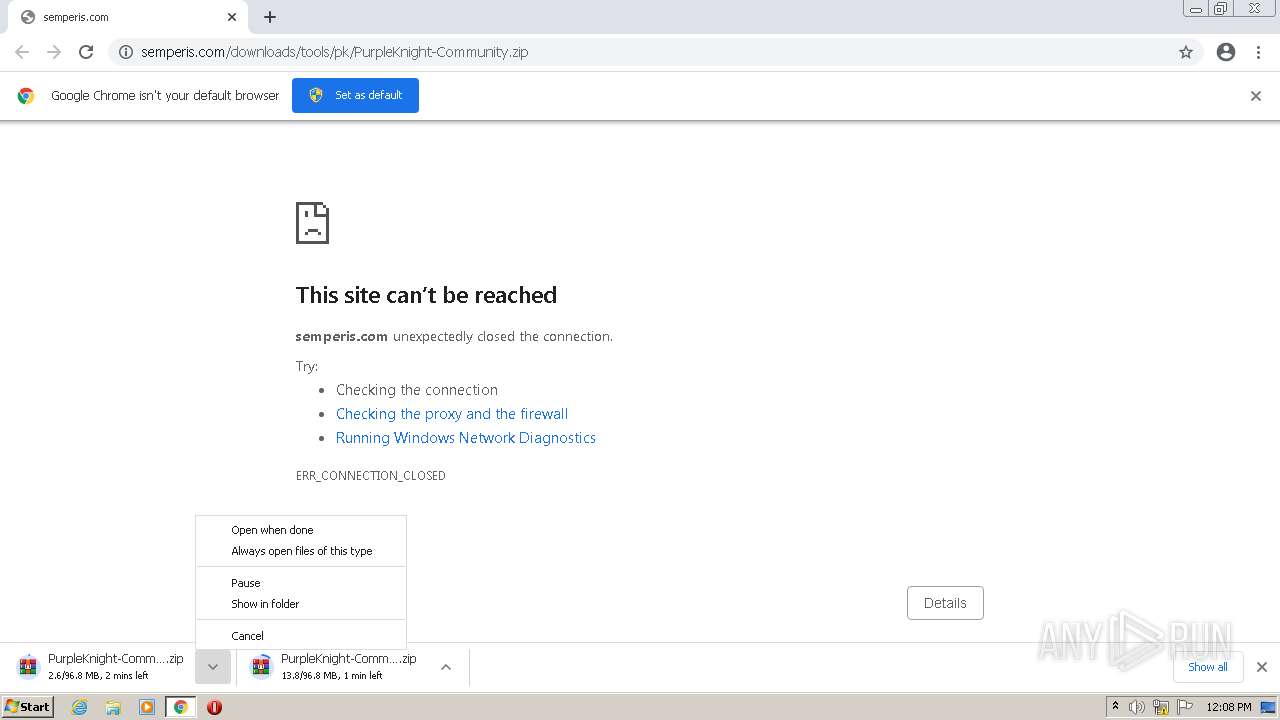Choose Pause in download menu
Screen dimensions: 1280x720
301,583
